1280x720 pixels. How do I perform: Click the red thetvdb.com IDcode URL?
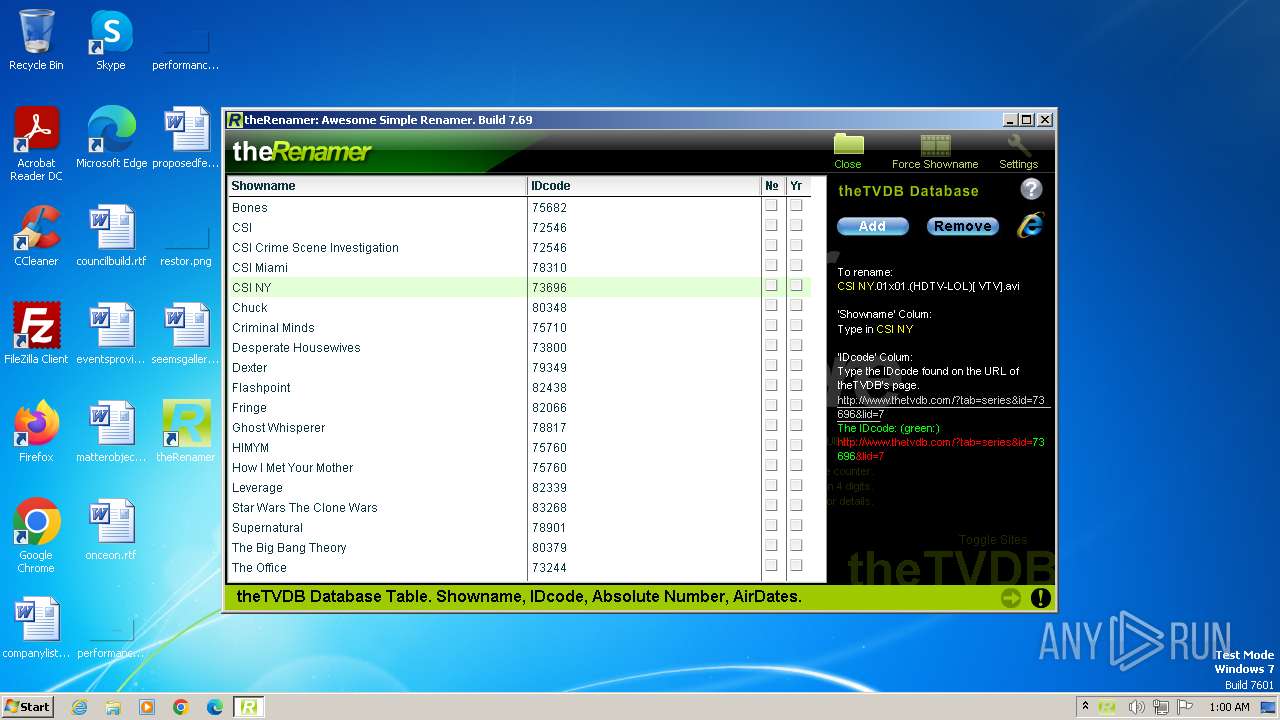[941, 449]
